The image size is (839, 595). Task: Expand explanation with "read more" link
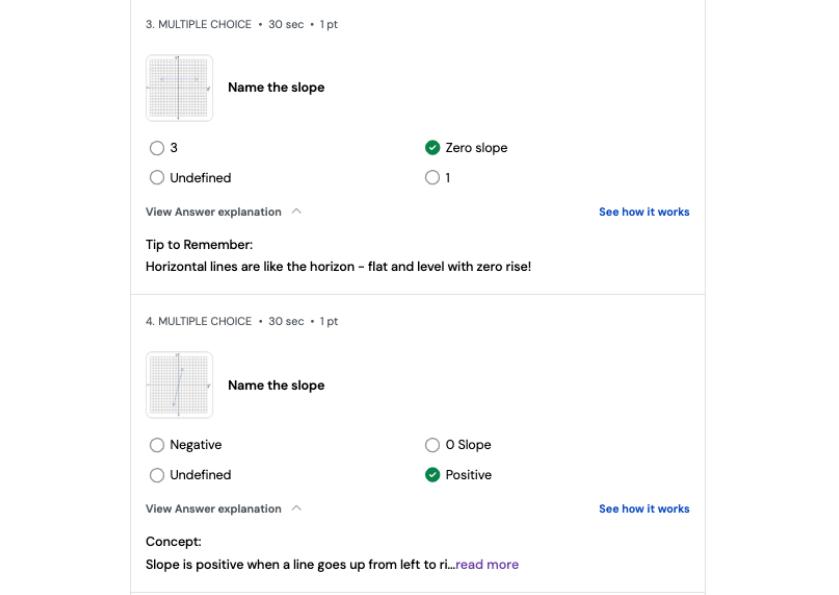[x=486, y=564]
